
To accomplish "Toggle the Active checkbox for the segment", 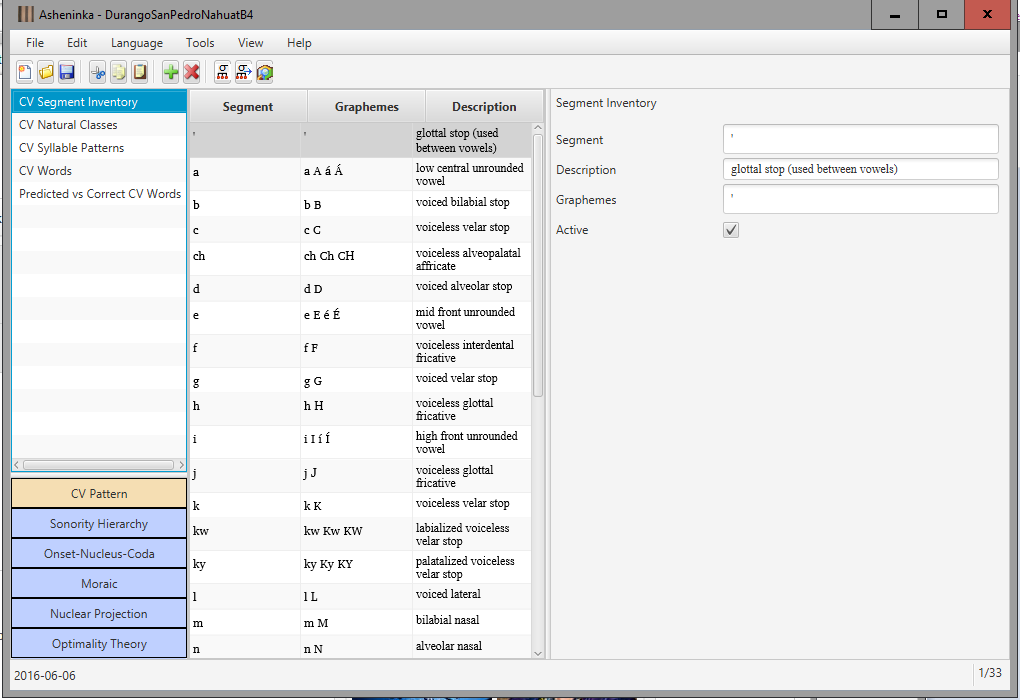I will click(730, 229).
